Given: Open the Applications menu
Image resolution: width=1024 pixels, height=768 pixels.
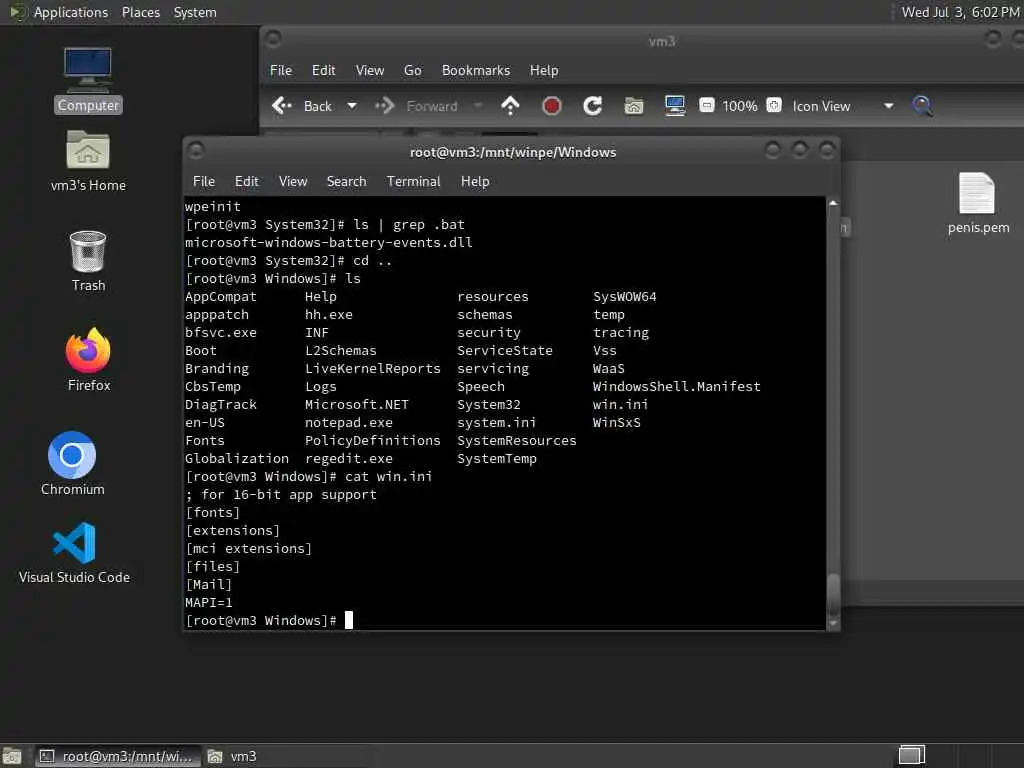Looking at the screenshot, I should pyautogui.click(x=71, y=12).
